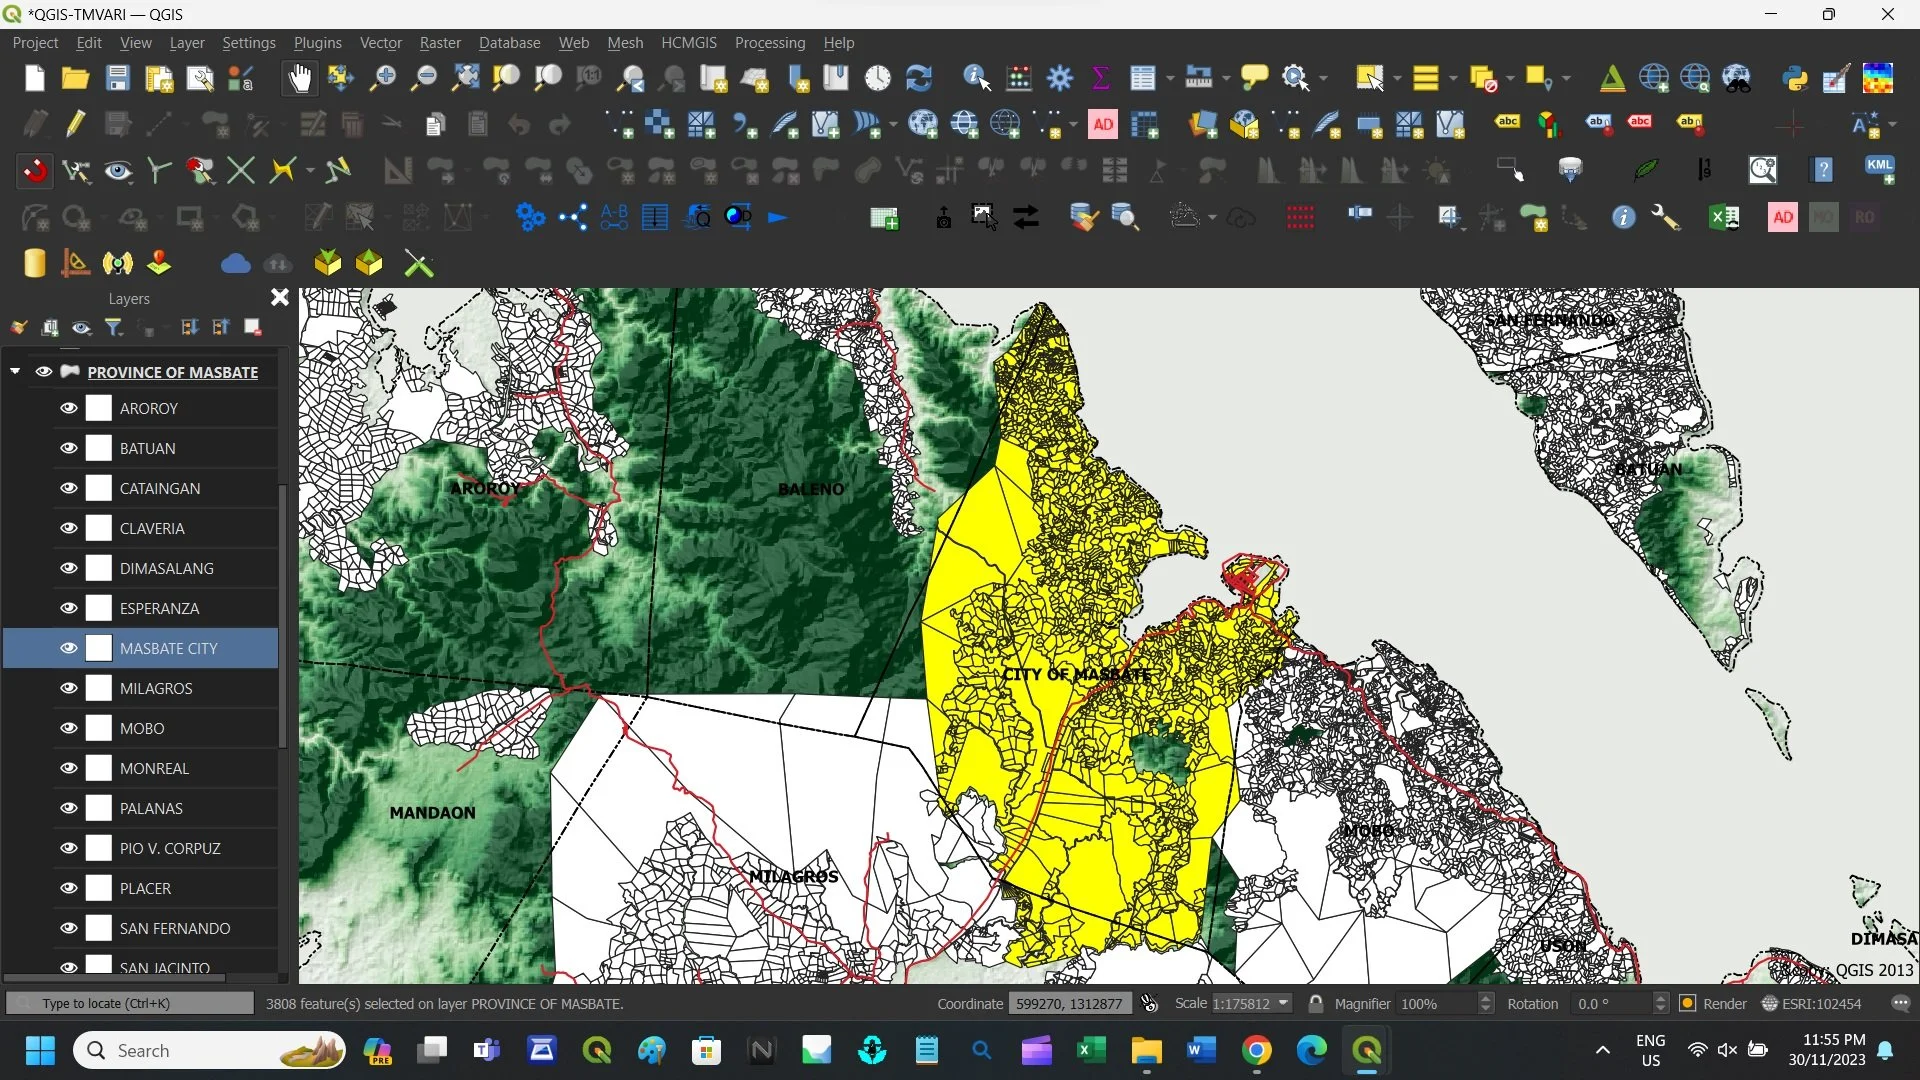Click the ESRI:102454 CRS button
Screen dimensions: 1920x1080
pyautogui.click(x=1811, y=1003)
